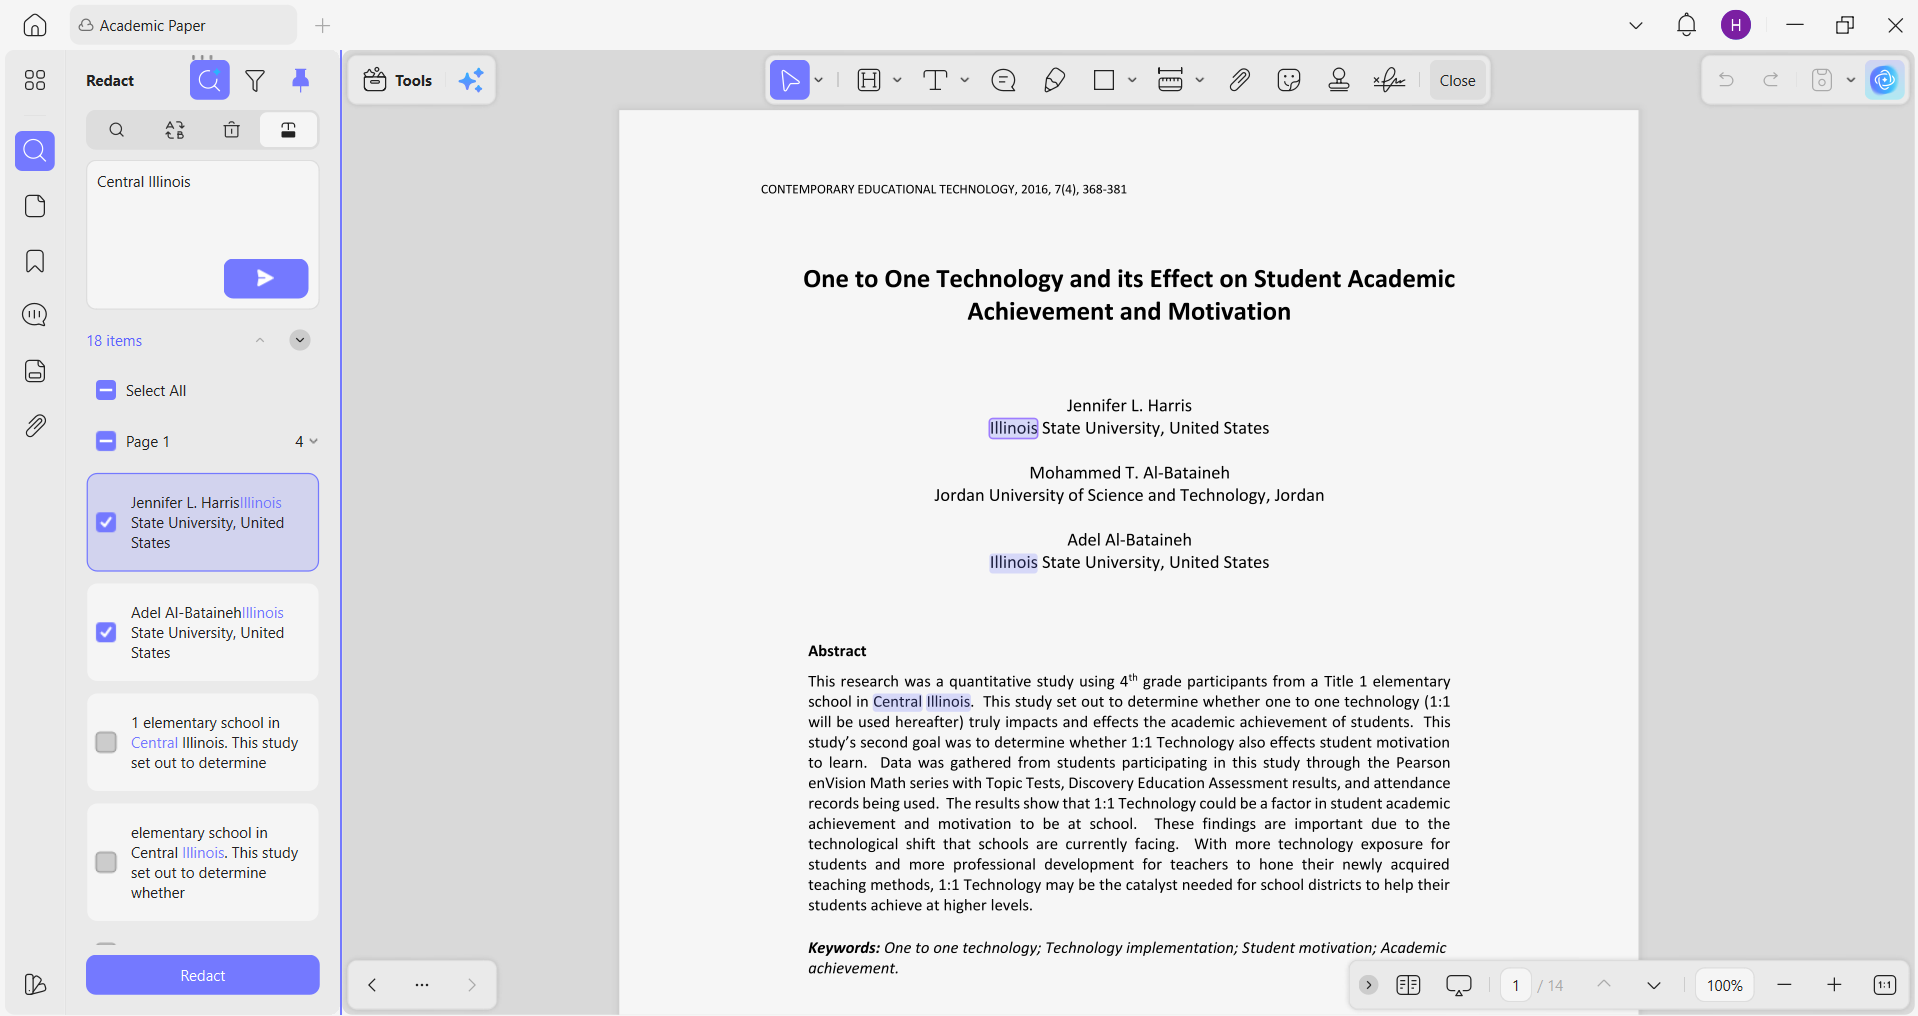Viewport: 1918px width, 1016px height.
Task: Switch to the Replace tab icon
Action: pos(175,130)
